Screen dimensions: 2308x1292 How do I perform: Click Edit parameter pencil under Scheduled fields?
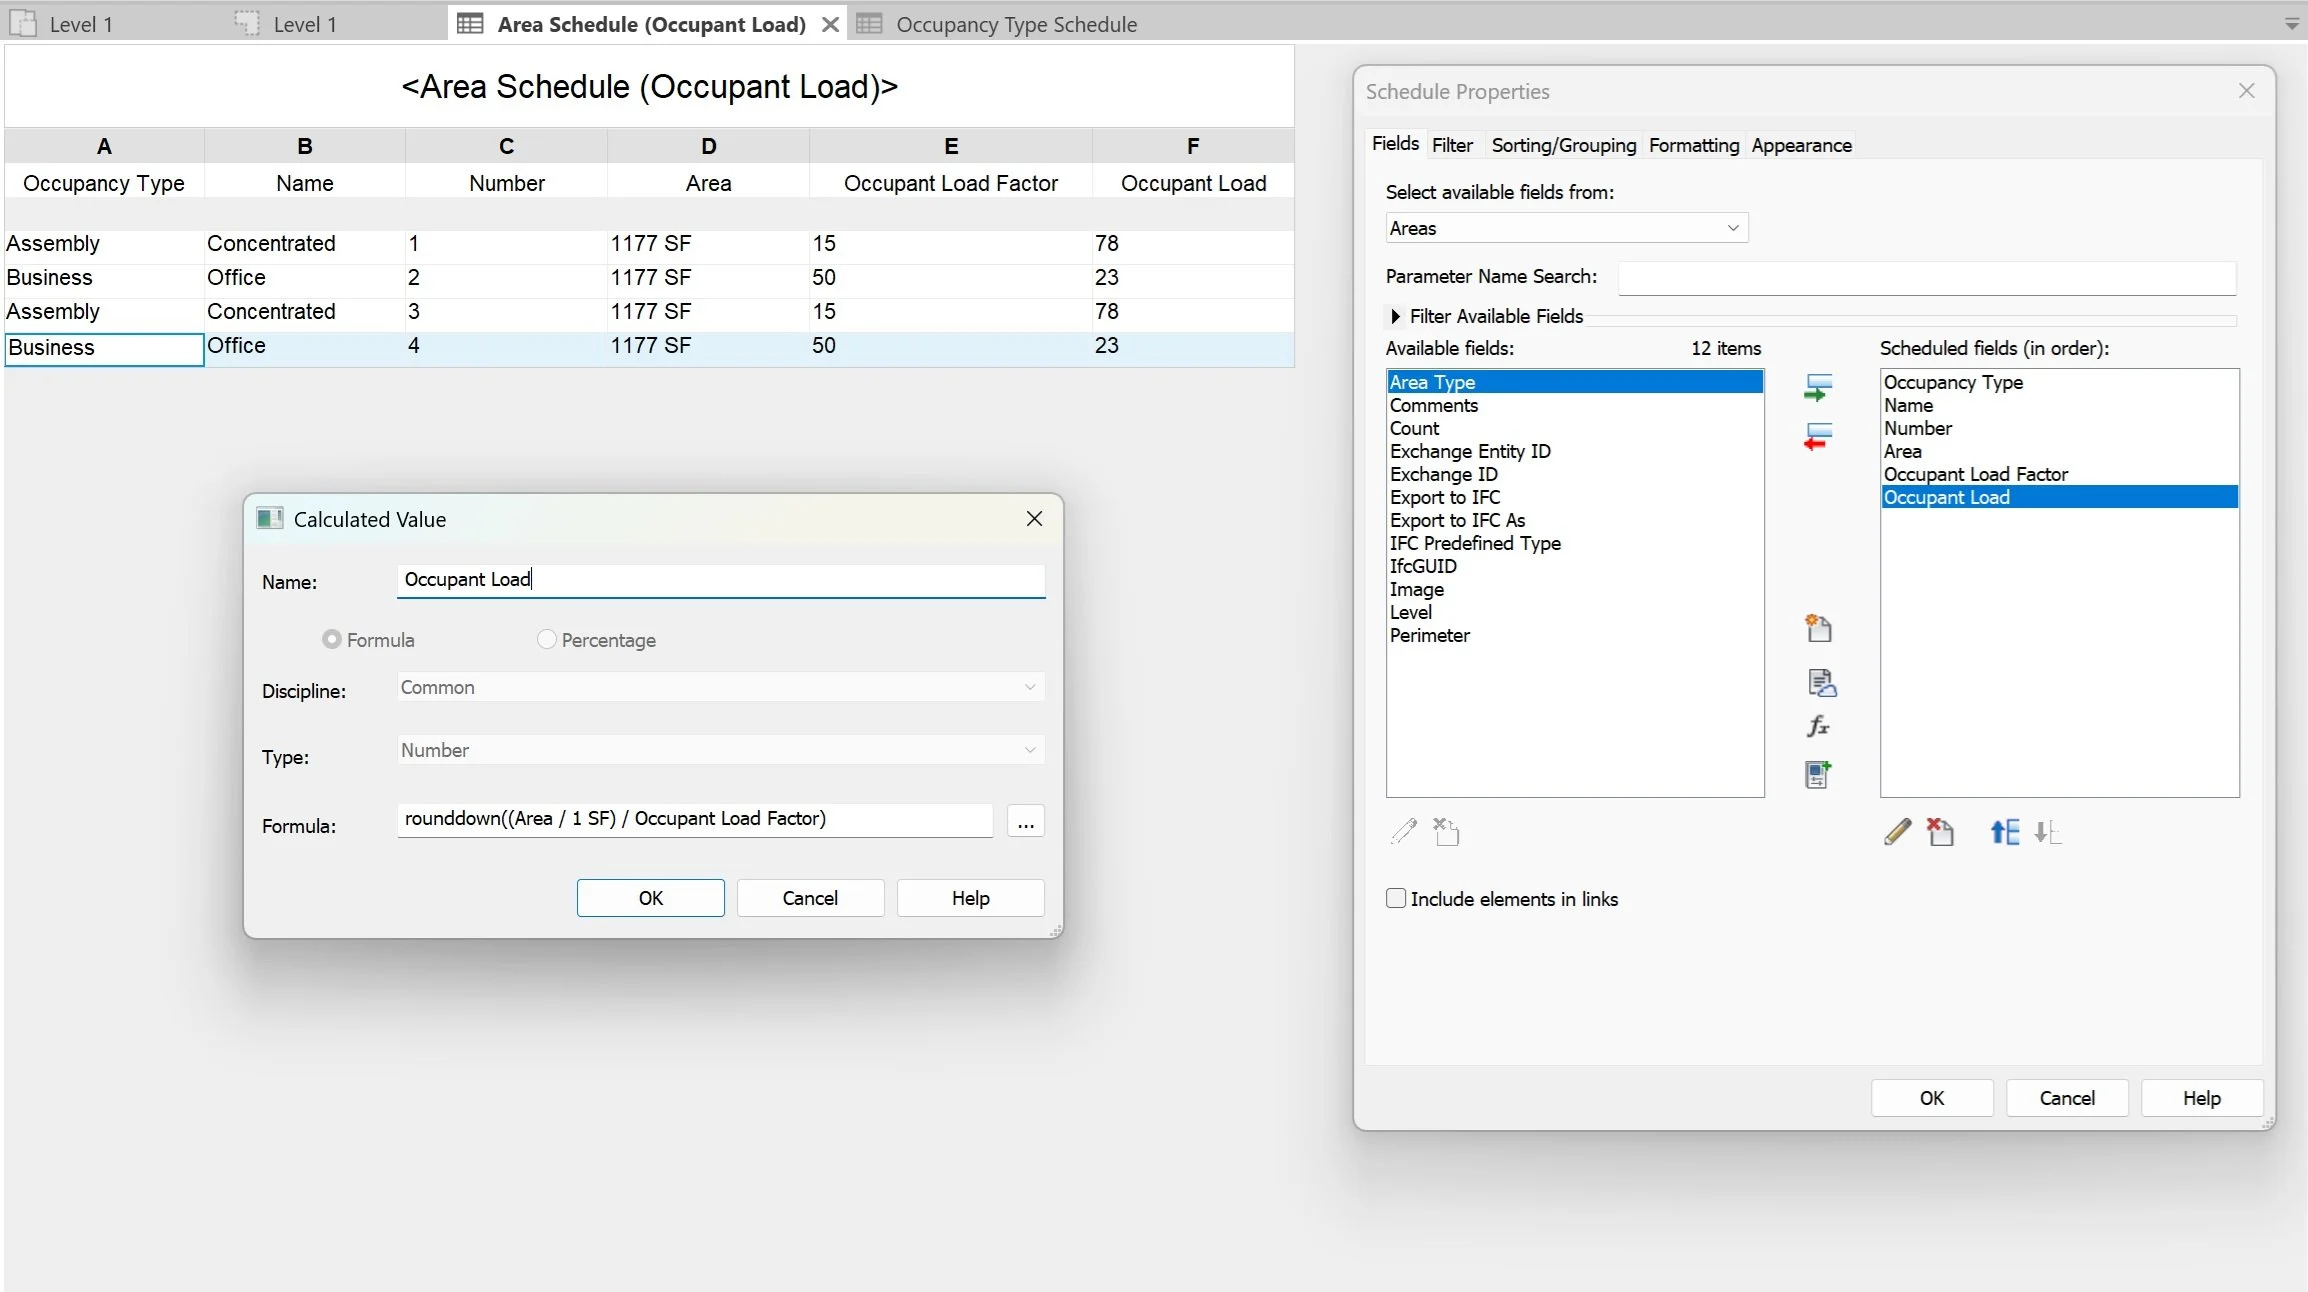click(x=1897, y=831)
